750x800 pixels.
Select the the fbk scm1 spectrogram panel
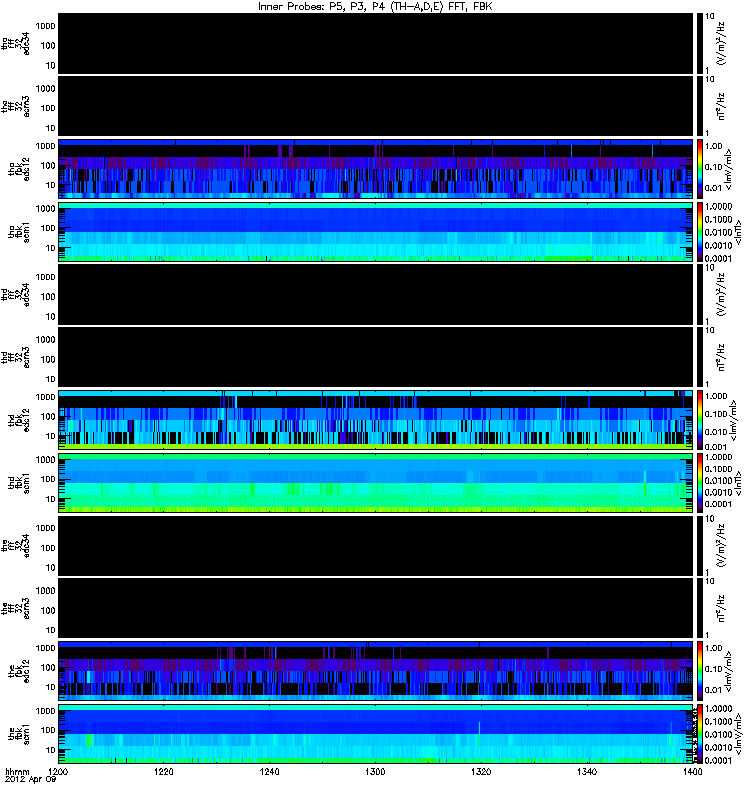(378, 735)
